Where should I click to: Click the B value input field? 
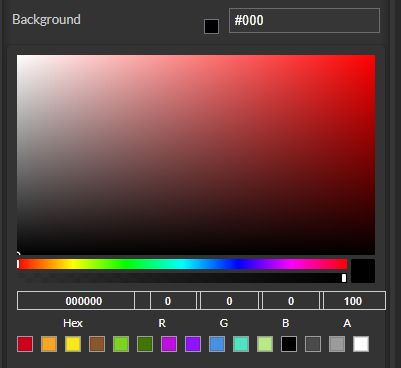point(291,301)
